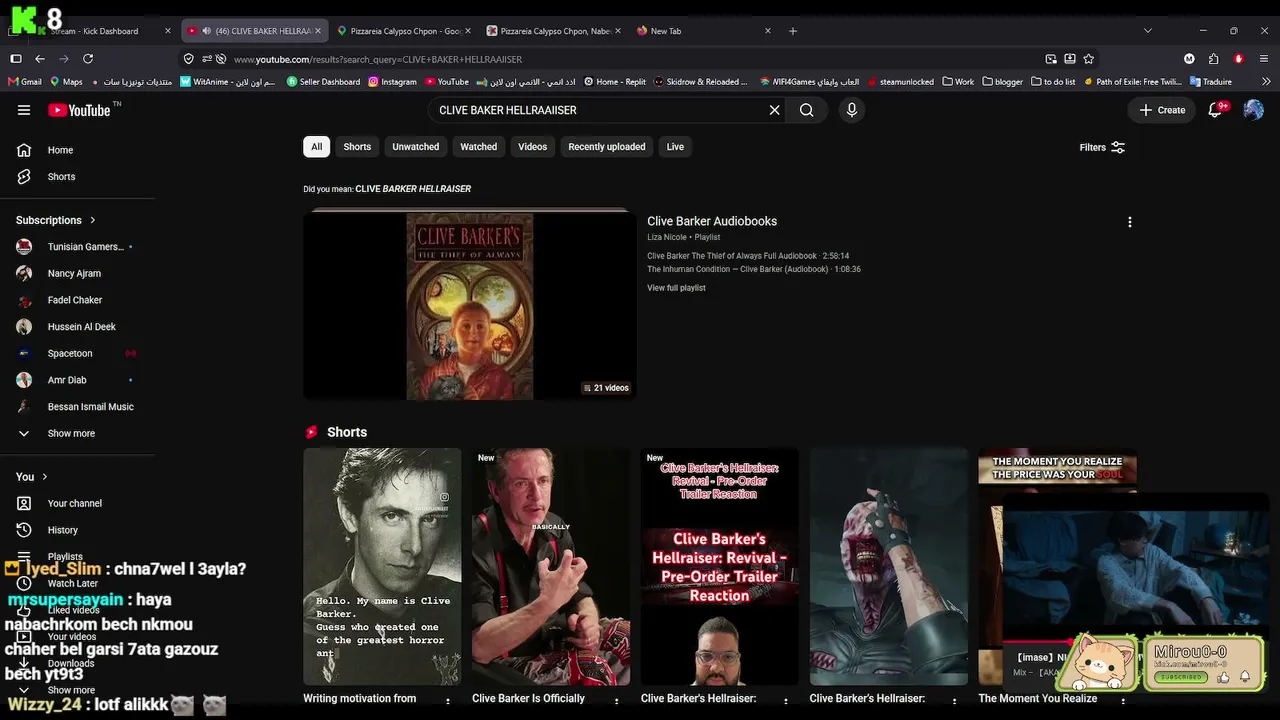Open the YouTube bookmark in bookmarks bar

coord(447,82)
